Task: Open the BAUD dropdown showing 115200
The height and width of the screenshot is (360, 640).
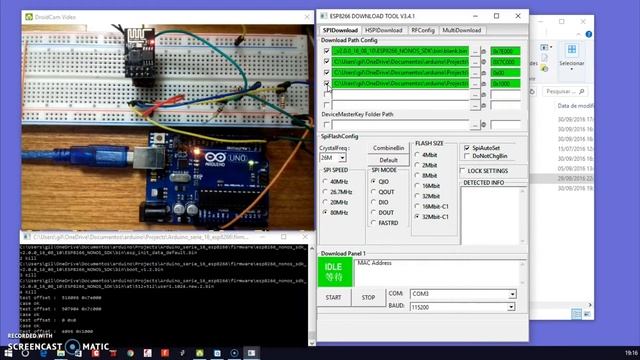Action: point(511,307)
